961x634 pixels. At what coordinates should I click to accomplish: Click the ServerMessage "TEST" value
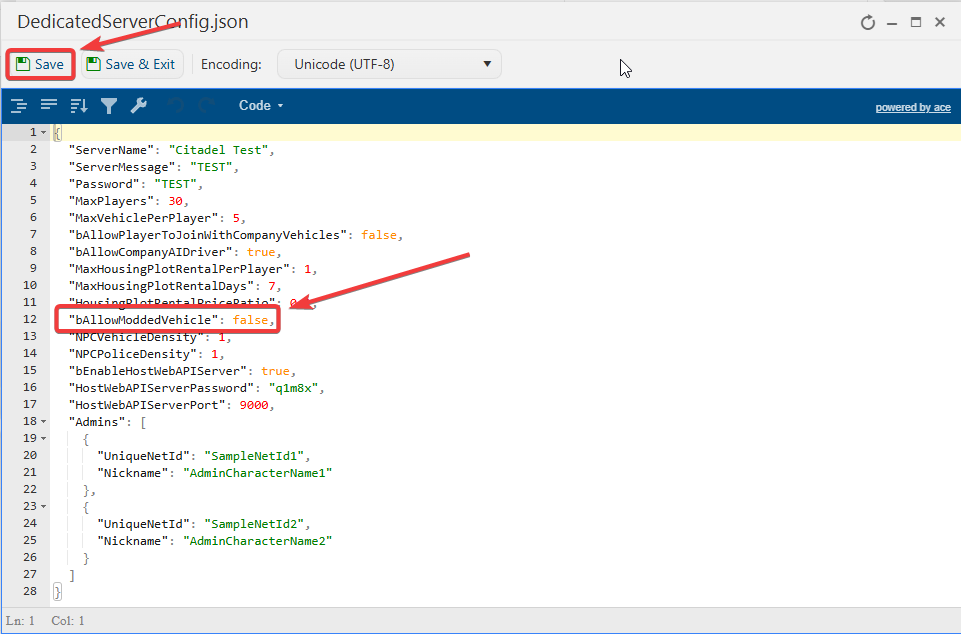pos(211,167)
